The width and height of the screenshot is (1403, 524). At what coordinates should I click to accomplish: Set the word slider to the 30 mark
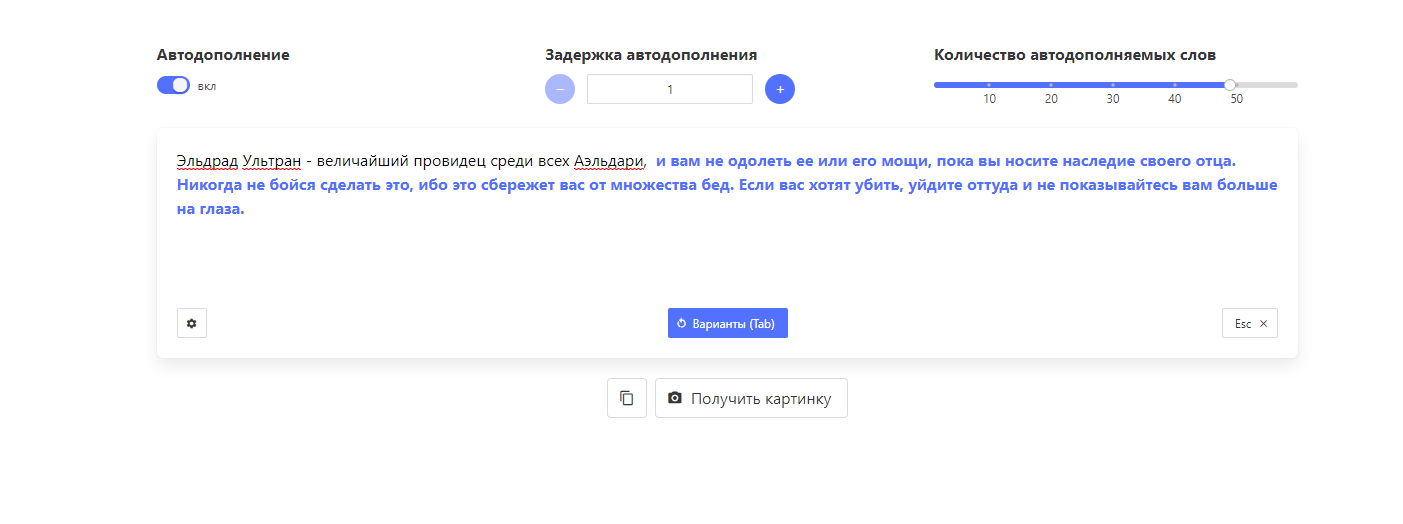(x=1113, y=85)
